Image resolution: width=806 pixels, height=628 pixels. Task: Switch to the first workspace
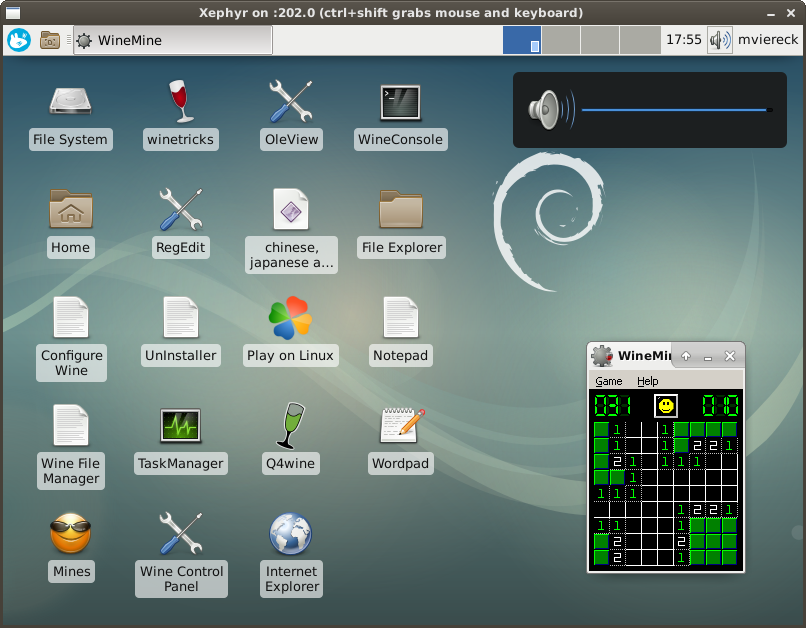[x=522, y=40]
